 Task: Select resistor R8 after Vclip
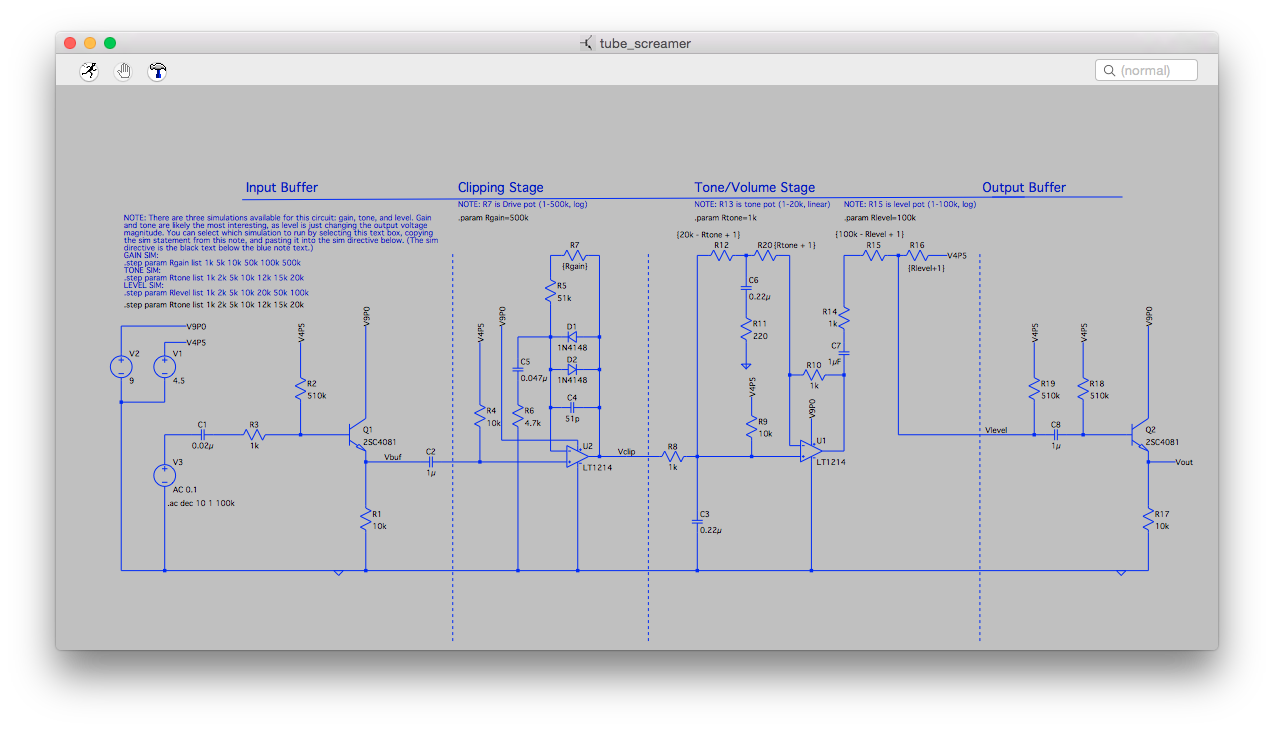(673, 457)
